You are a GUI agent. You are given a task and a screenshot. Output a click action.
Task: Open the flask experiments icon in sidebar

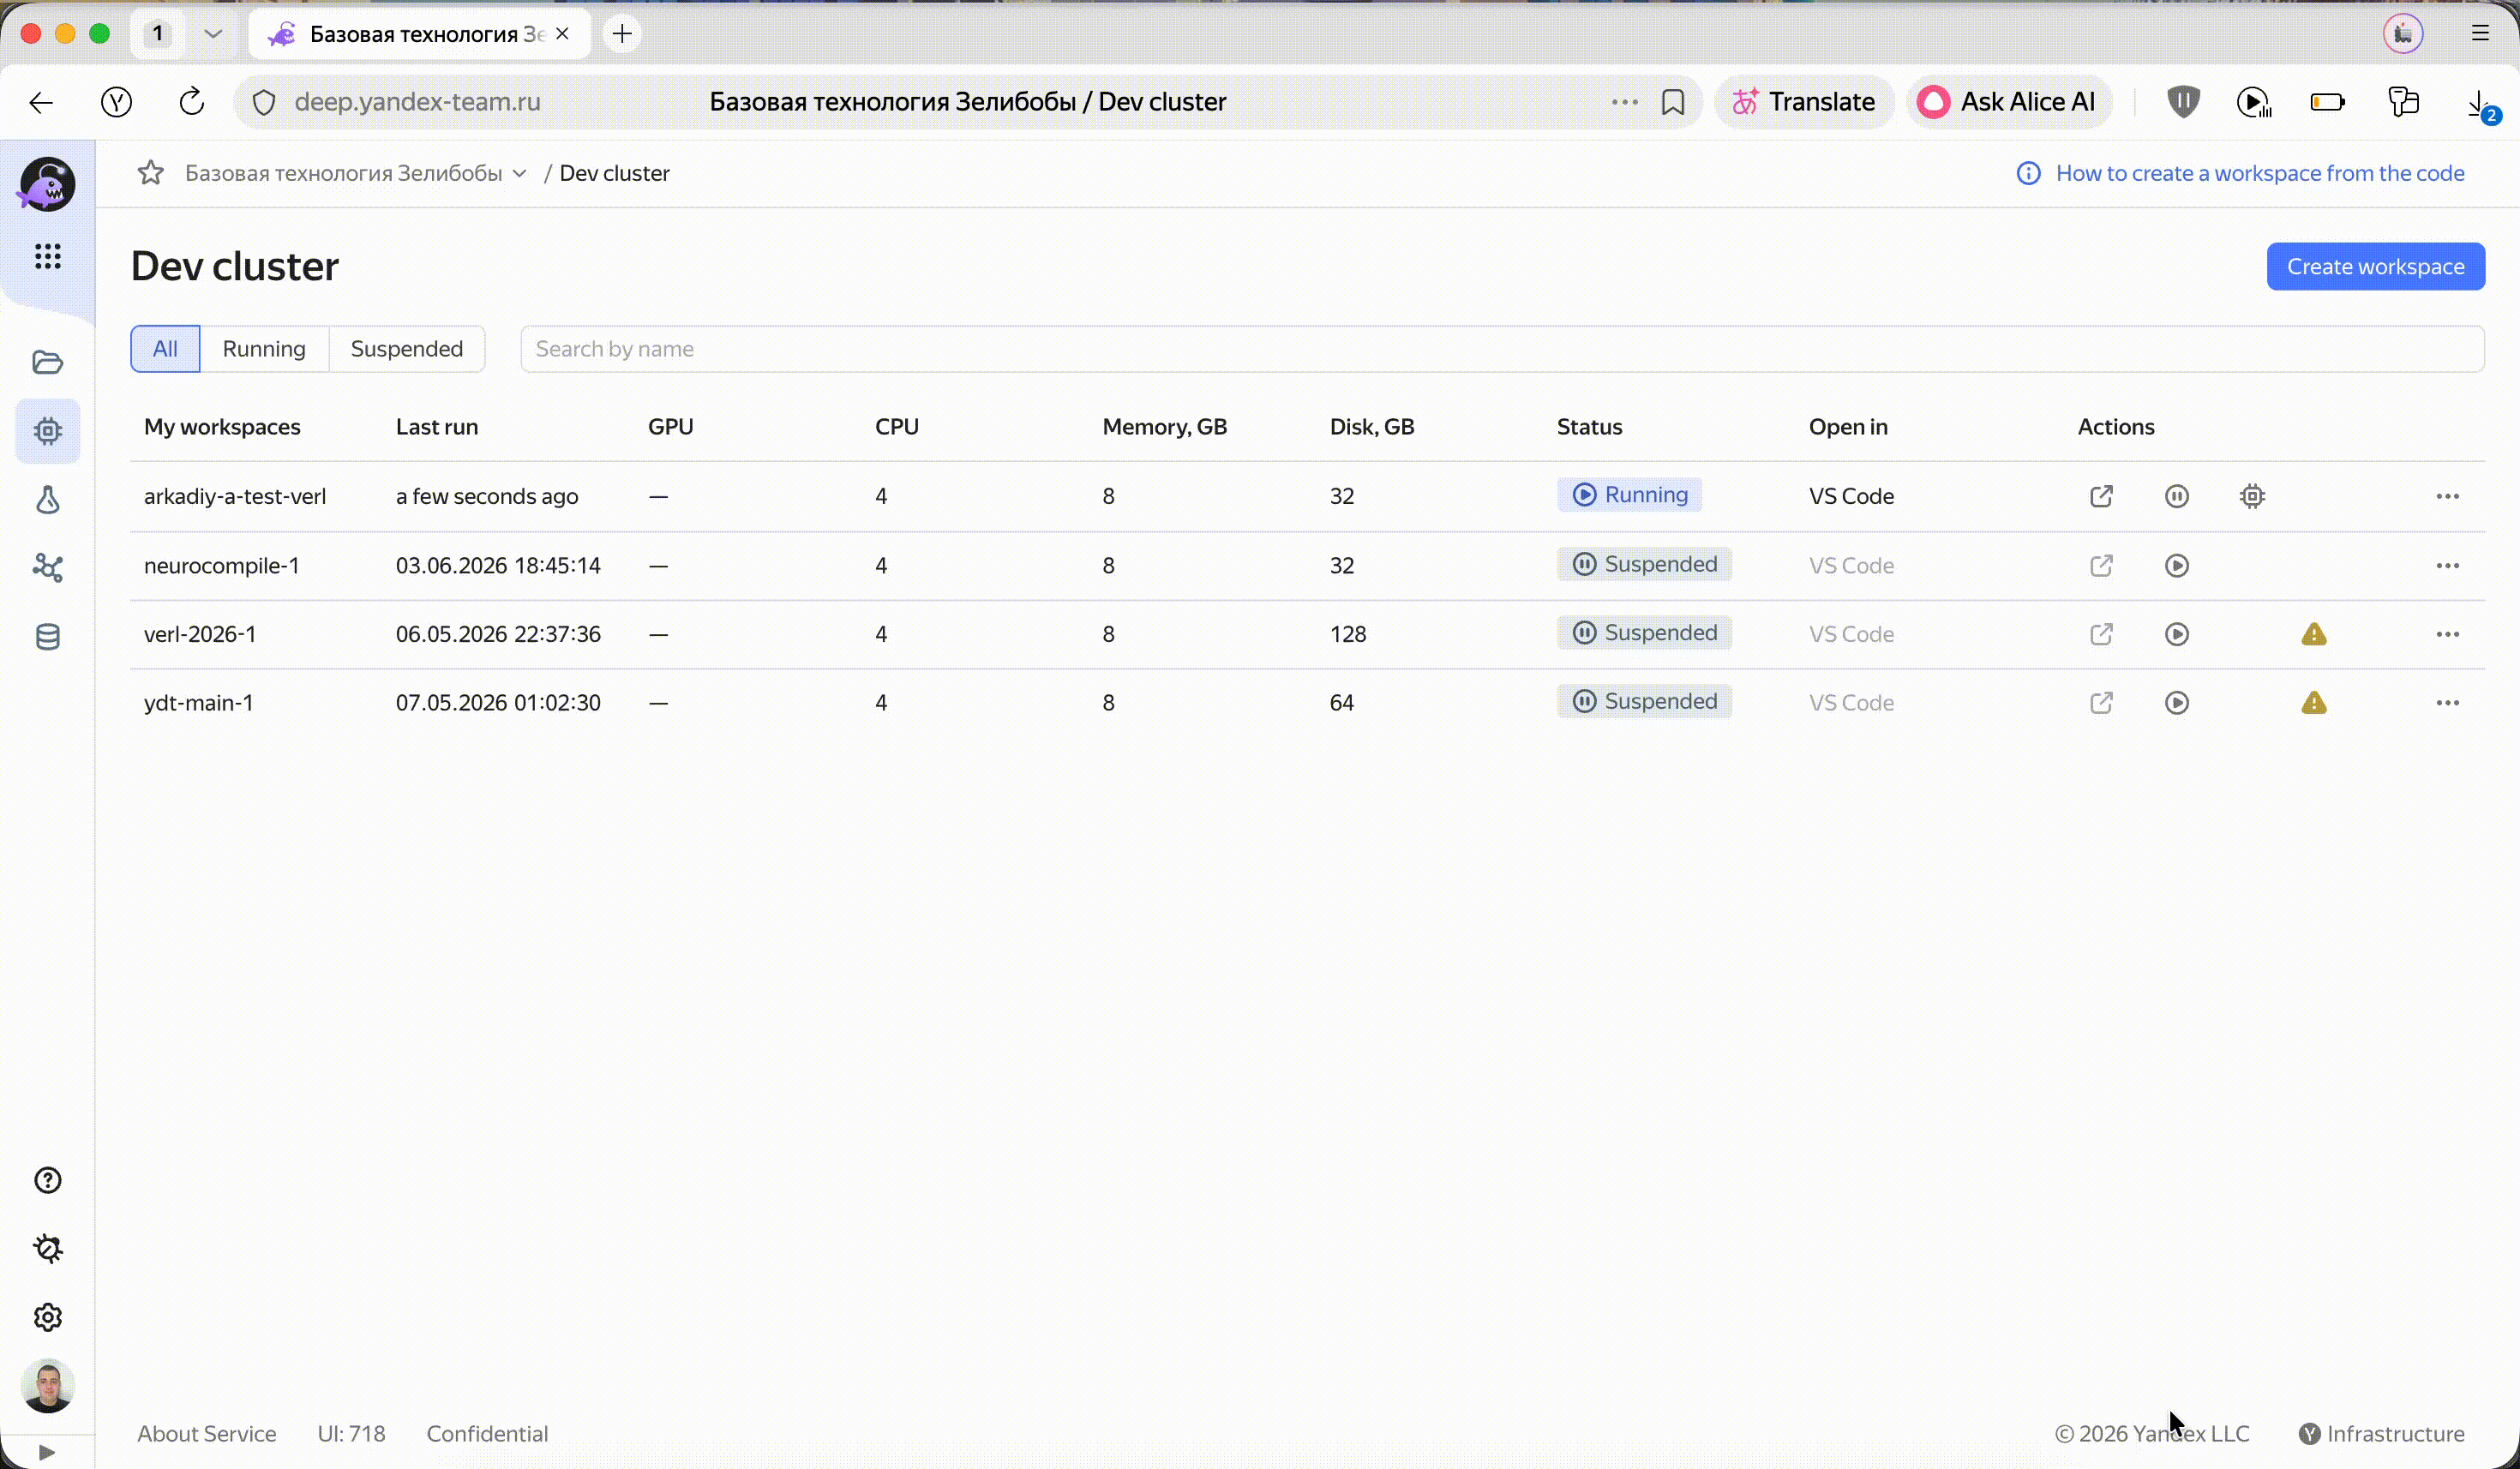click(x=47, y=500)
